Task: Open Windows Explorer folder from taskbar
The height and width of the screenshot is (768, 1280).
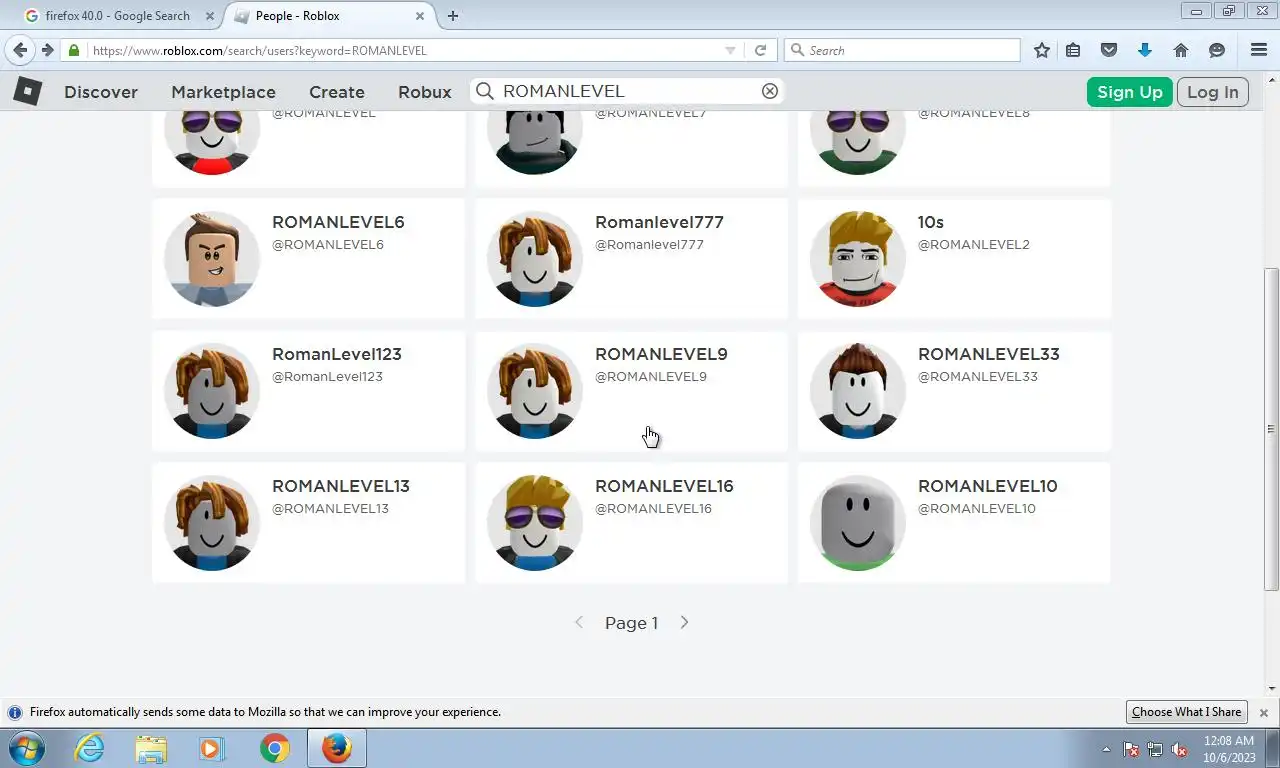Action: click(151, 748)
